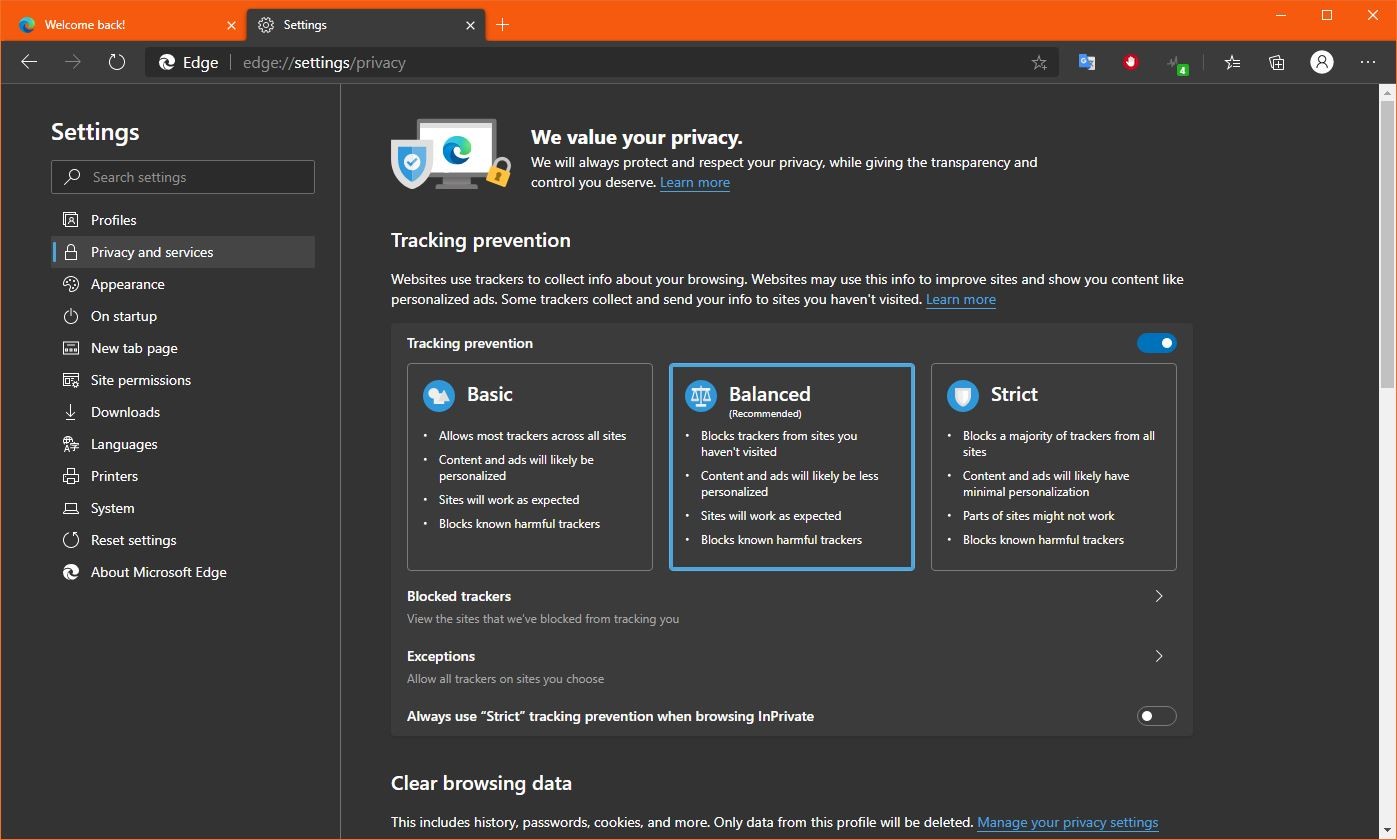Open System settings section
The width and height of the screenshot is (1397, 840).
coord(183,508)
